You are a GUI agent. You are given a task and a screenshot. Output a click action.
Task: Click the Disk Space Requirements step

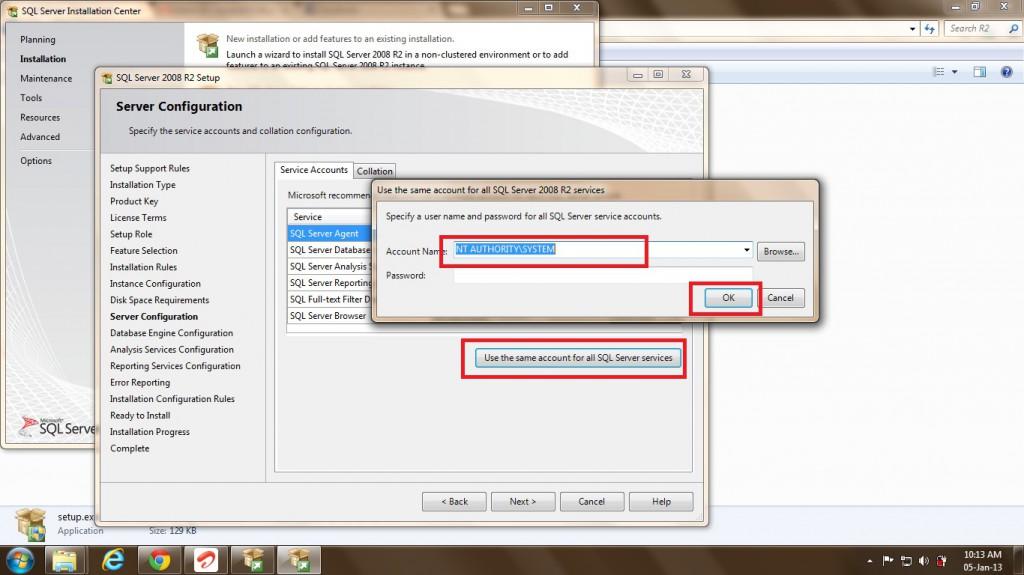(x=159, y=300)
